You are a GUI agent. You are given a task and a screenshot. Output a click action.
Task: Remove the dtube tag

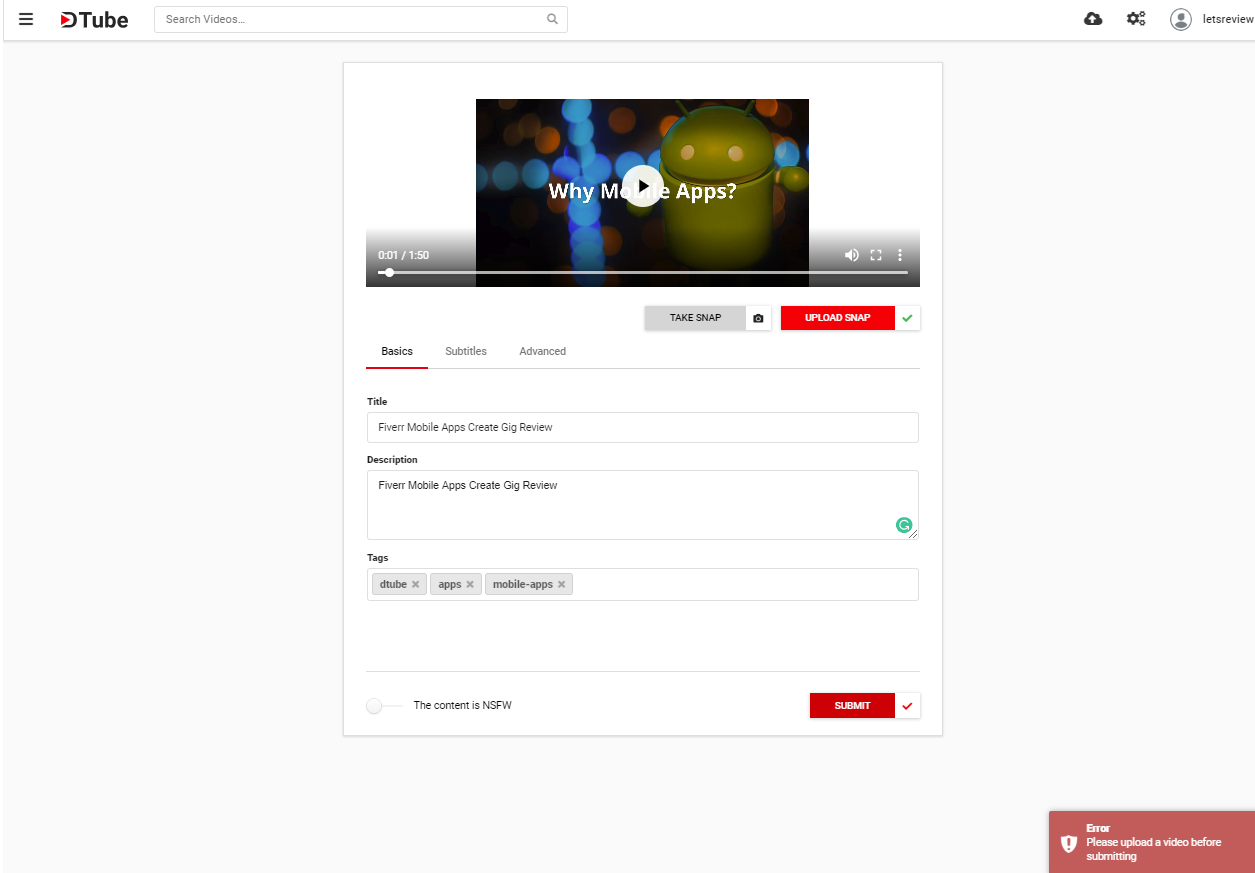pos(415,584)
